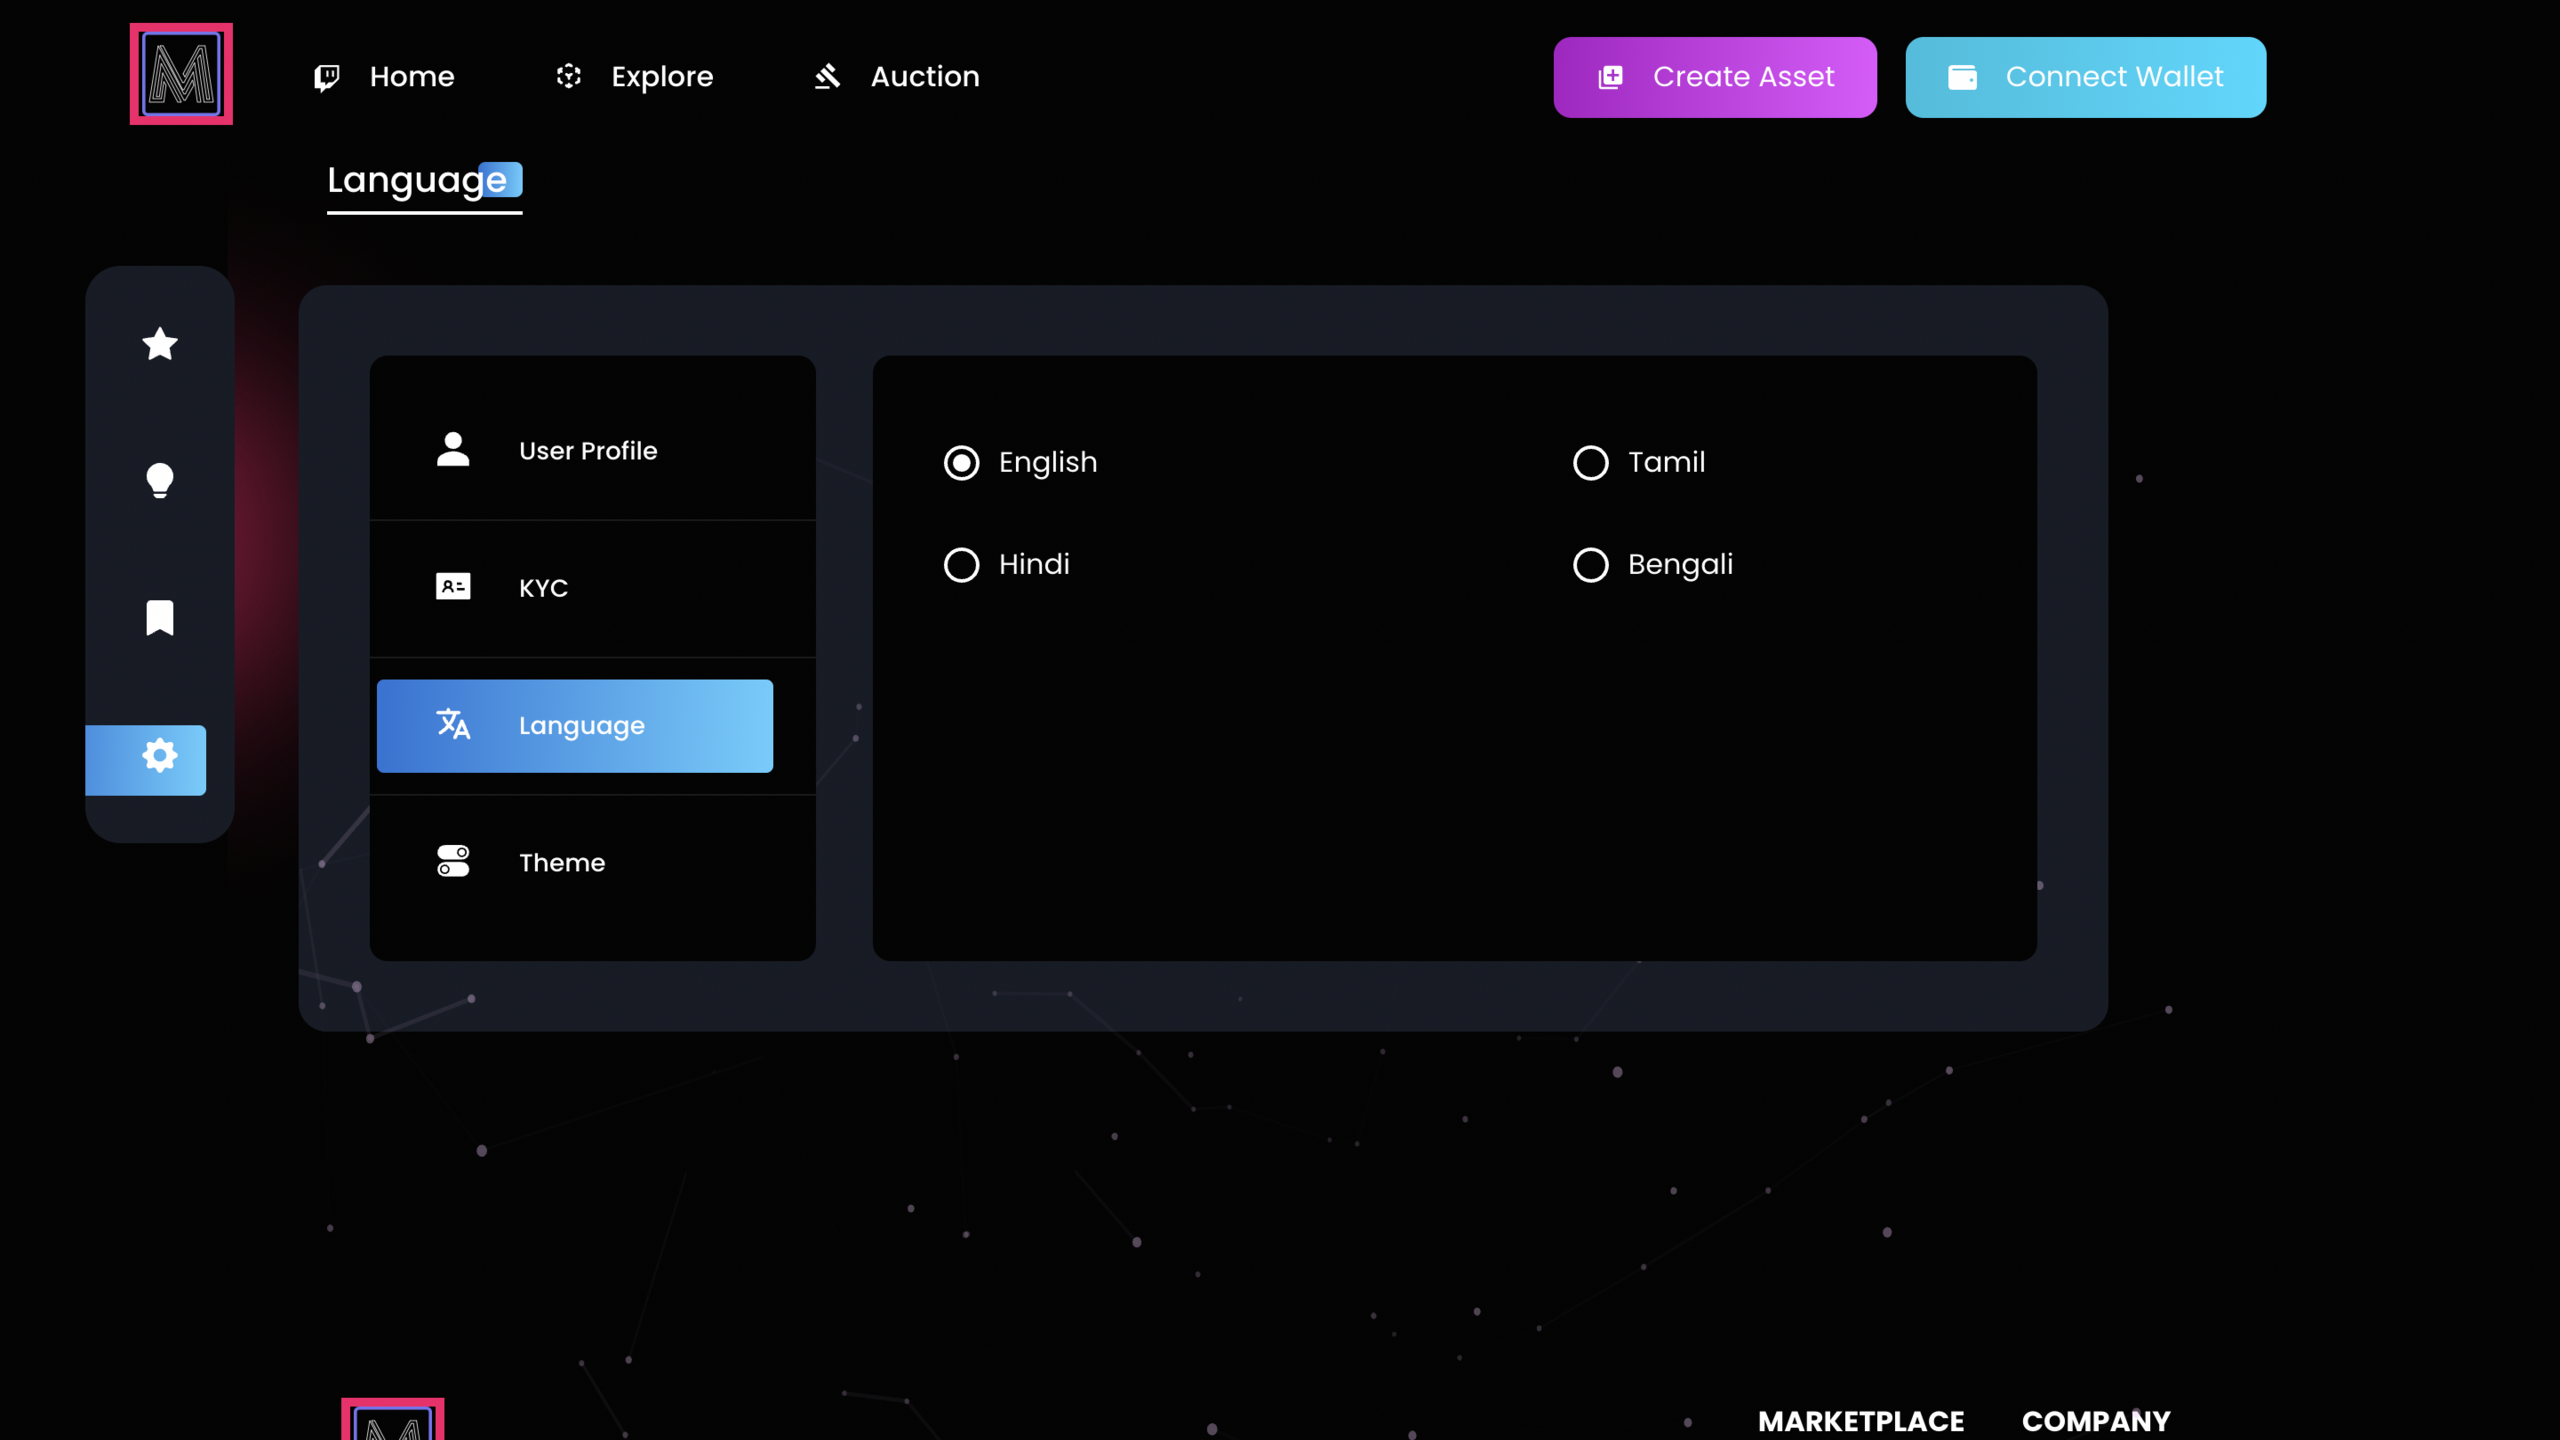Click the Auction gavel icon
Viewport: 2560px width, 1440px height.
[x=827, y=77]
